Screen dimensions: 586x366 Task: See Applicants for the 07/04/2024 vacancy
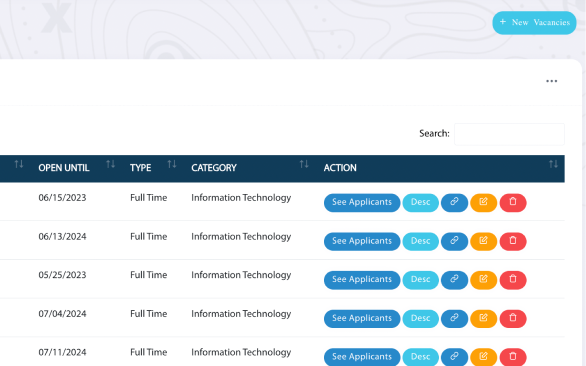pos(362,319)
